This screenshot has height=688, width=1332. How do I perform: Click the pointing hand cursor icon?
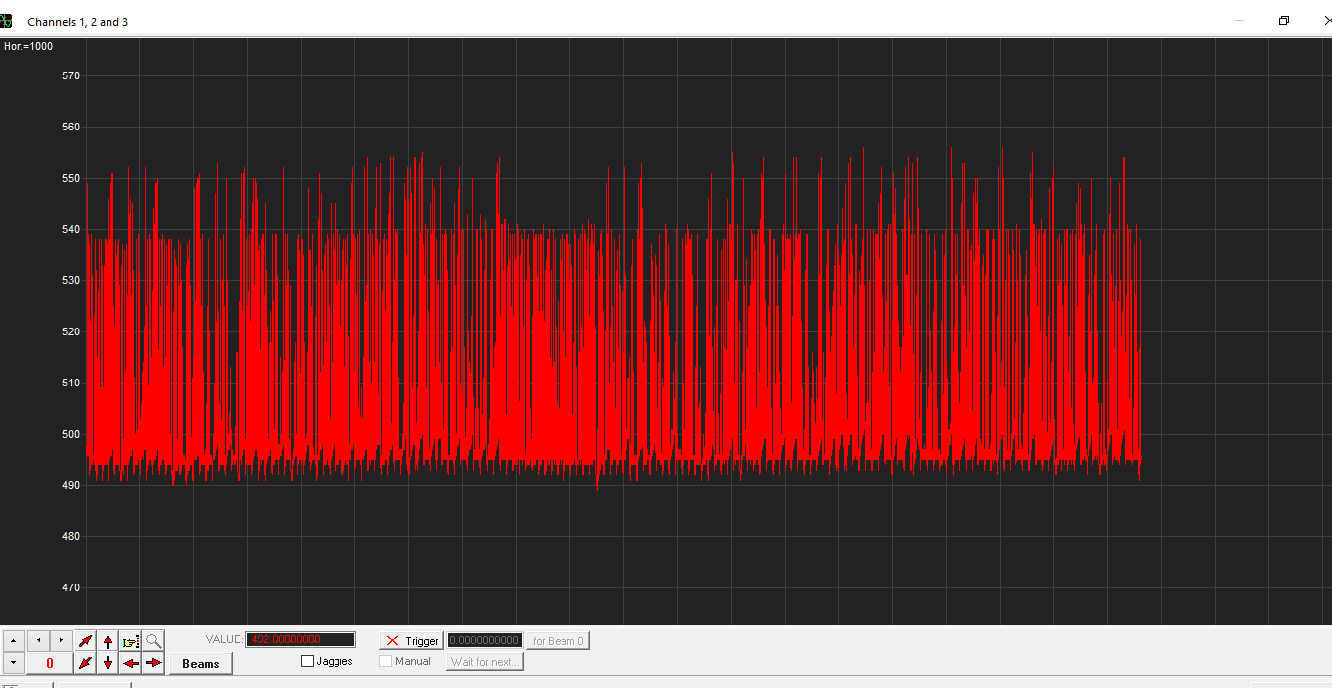tap(130, 640)
